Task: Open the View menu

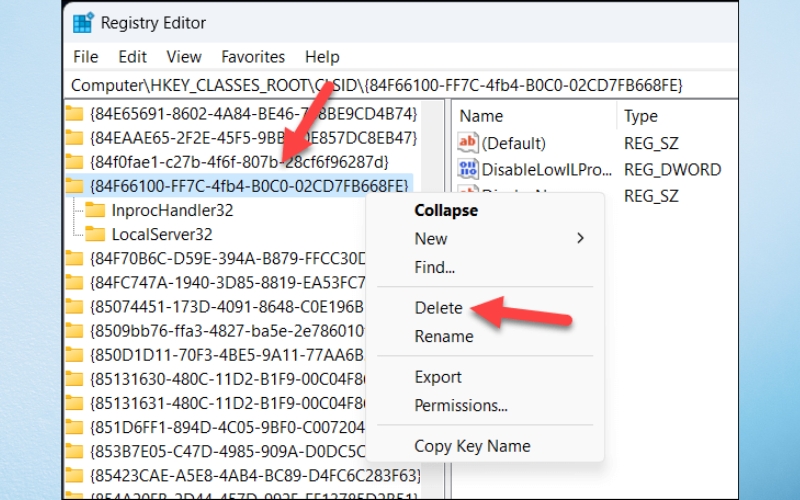Action: [x=184, y=57]
